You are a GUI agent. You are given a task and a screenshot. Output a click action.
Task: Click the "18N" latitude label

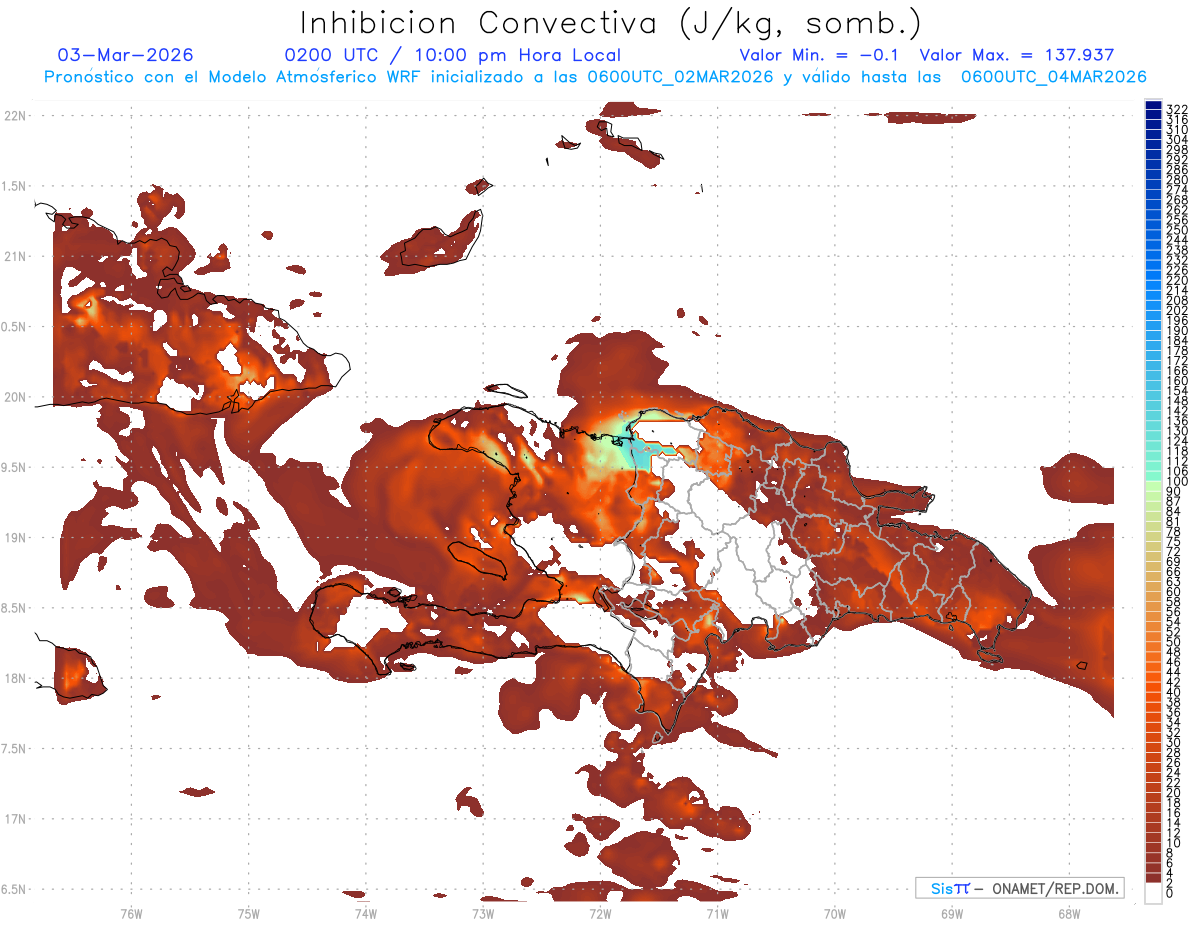[x=15, y=678]
